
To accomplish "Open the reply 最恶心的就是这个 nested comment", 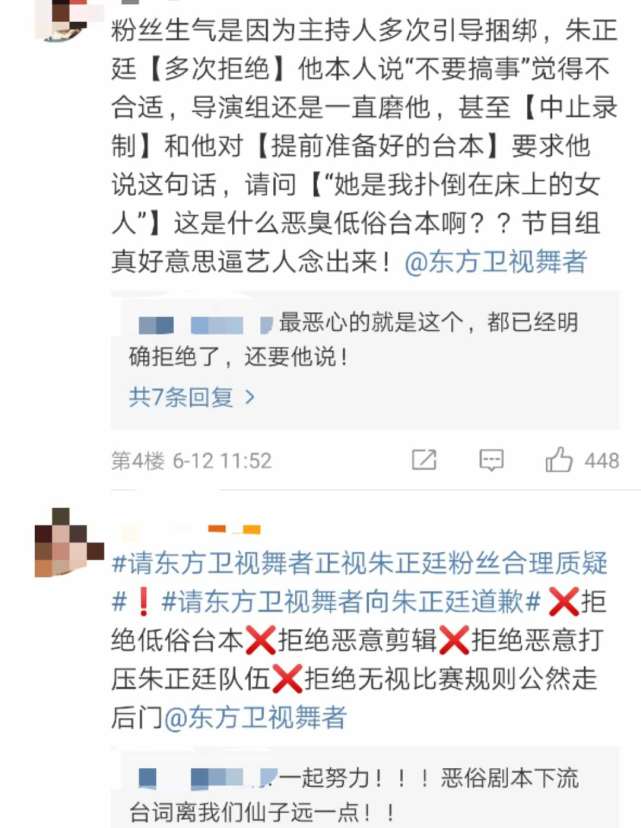I will coord(354,340).
